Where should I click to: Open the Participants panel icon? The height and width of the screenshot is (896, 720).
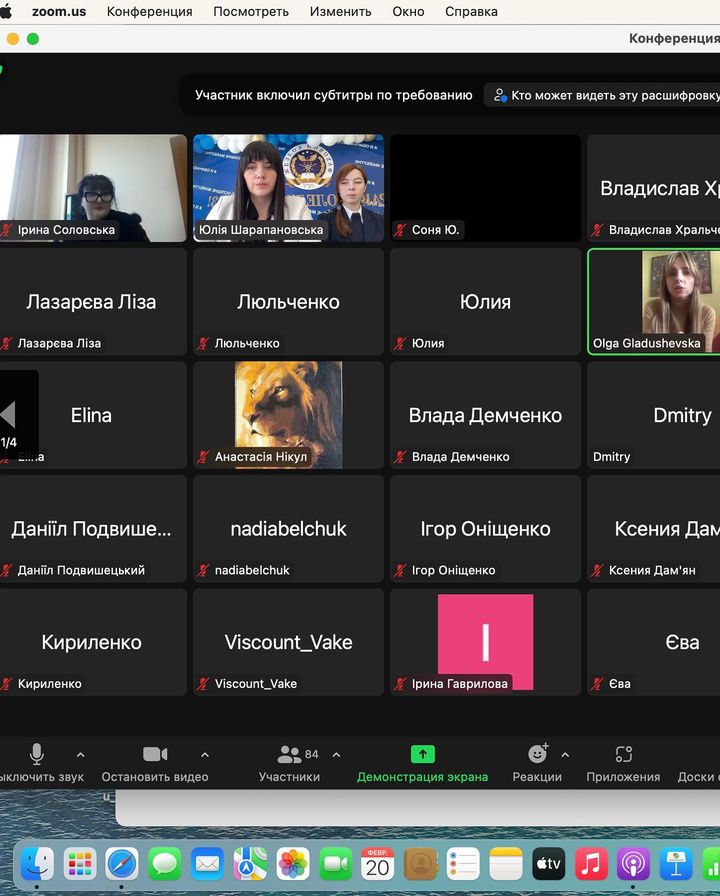coord(289,754)
